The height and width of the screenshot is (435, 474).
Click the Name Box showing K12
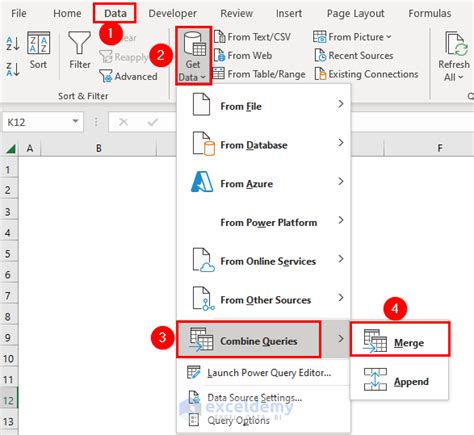pos(37,122)
